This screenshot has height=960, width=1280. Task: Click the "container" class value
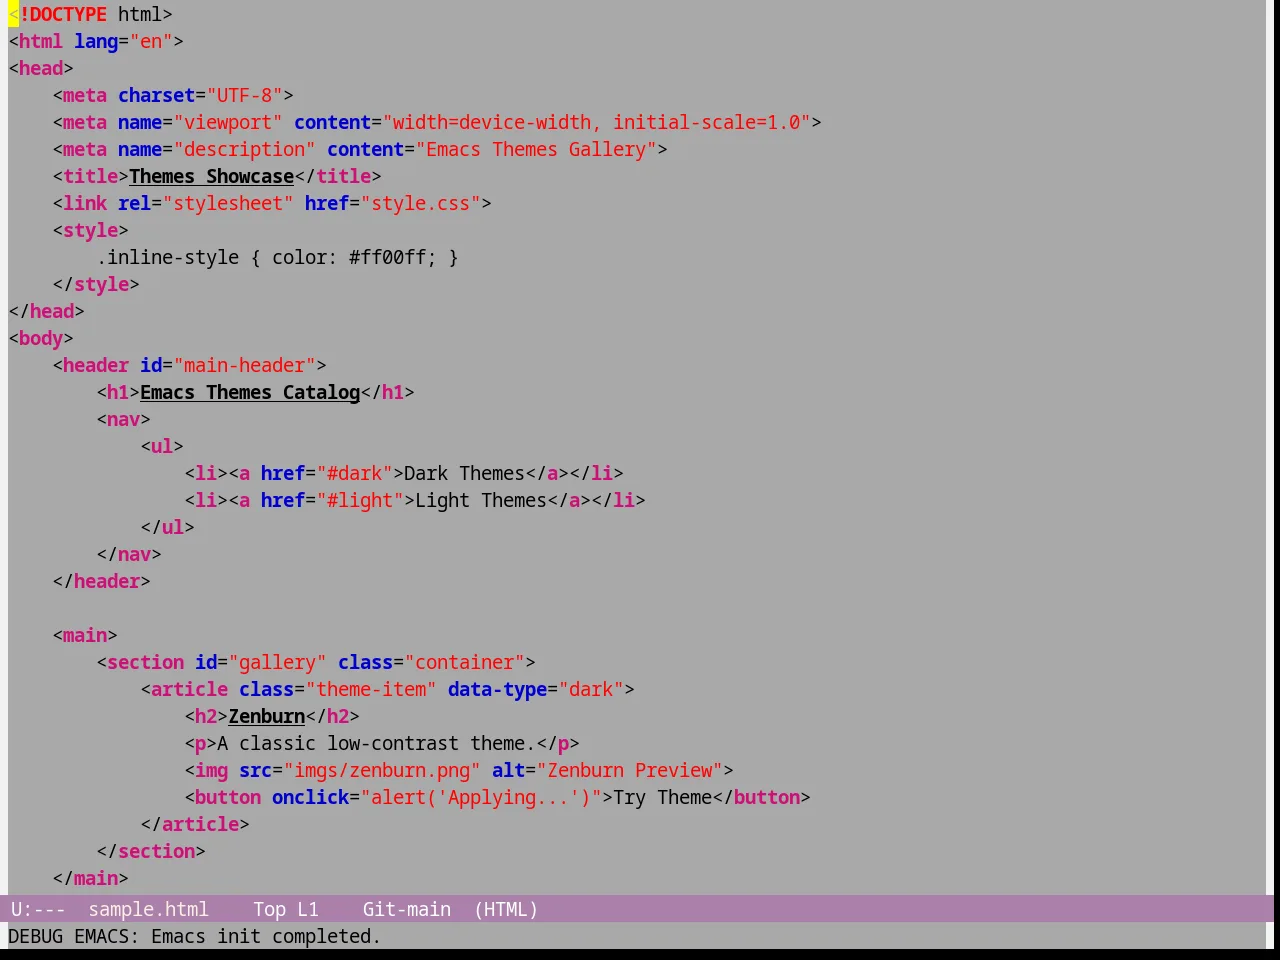click(464, 662)
